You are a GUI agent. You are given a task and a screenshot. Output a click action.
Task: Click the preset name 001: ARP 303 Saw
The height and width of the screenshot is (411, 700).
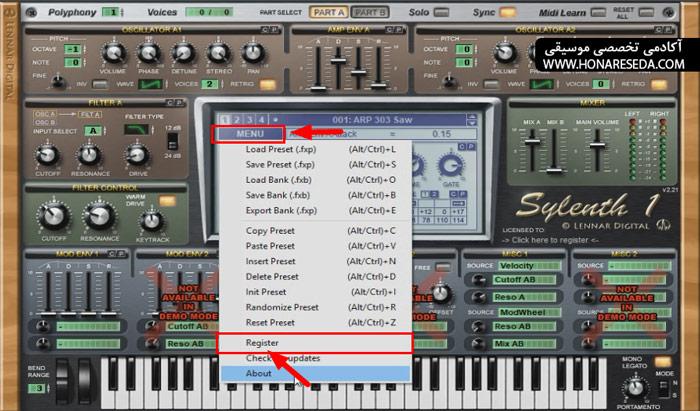pos(372,120)
